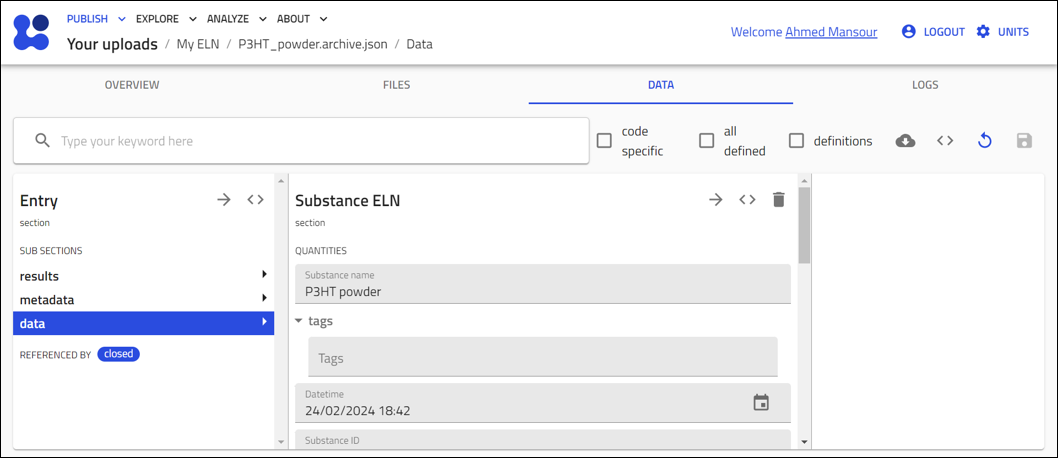Viewport: 1058px width, 458px height.
Task: Check the definitions checkbox
Action: [x=796, y=141]
